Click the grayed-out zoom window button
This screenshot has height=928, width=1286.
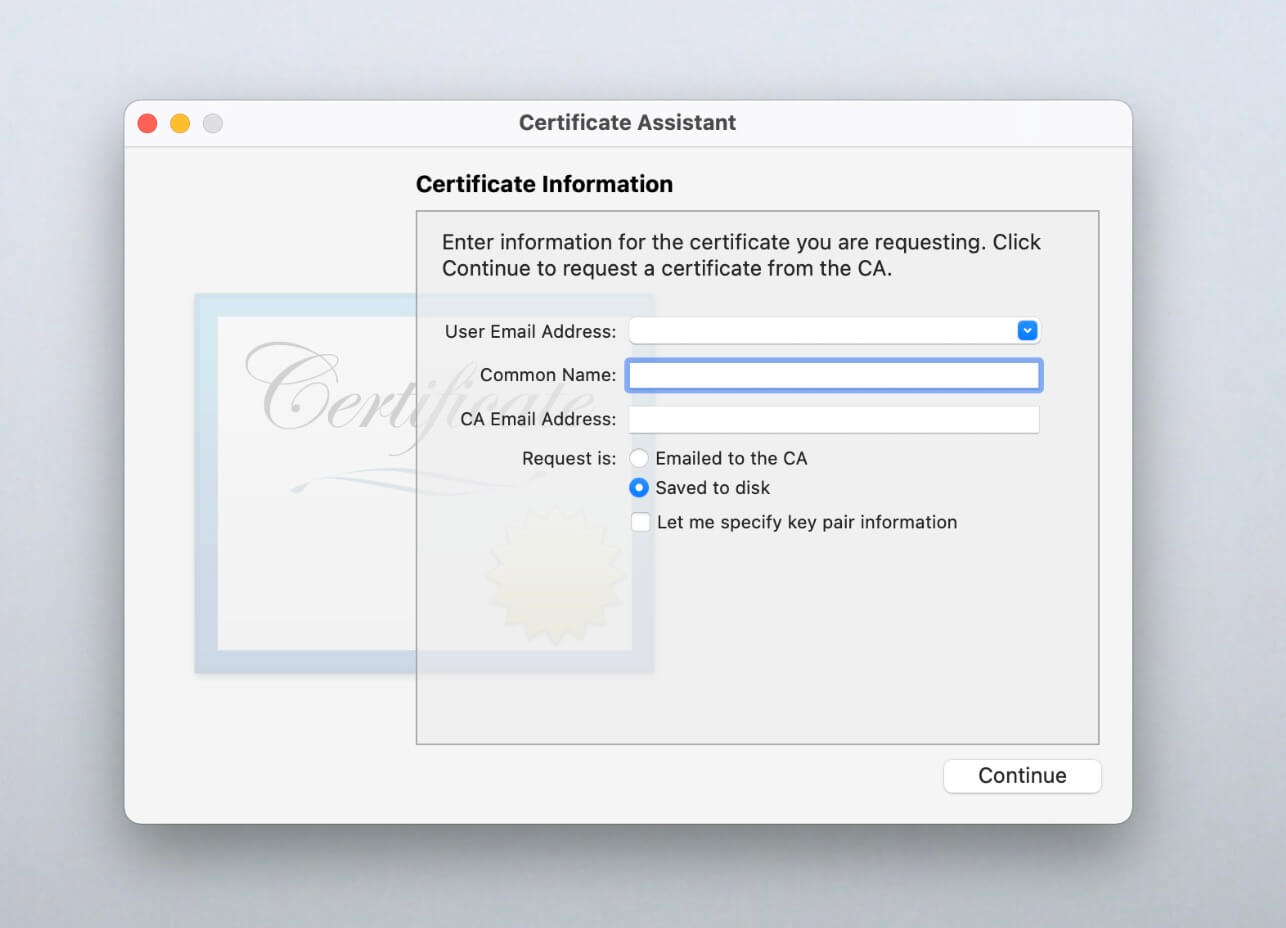click(x=213, y=123)
